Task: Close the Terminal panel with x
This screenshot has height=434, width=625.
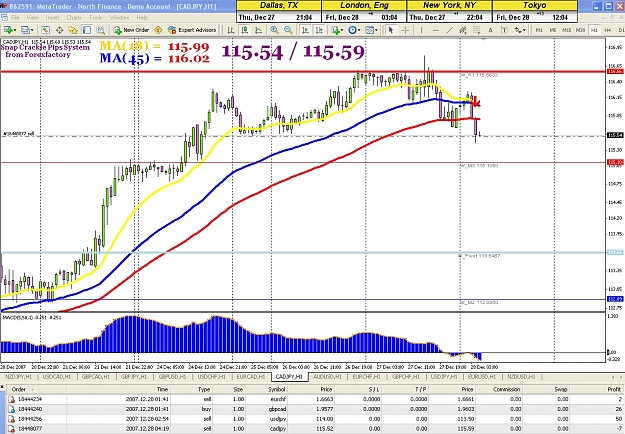Action: [x=2, y=387]
